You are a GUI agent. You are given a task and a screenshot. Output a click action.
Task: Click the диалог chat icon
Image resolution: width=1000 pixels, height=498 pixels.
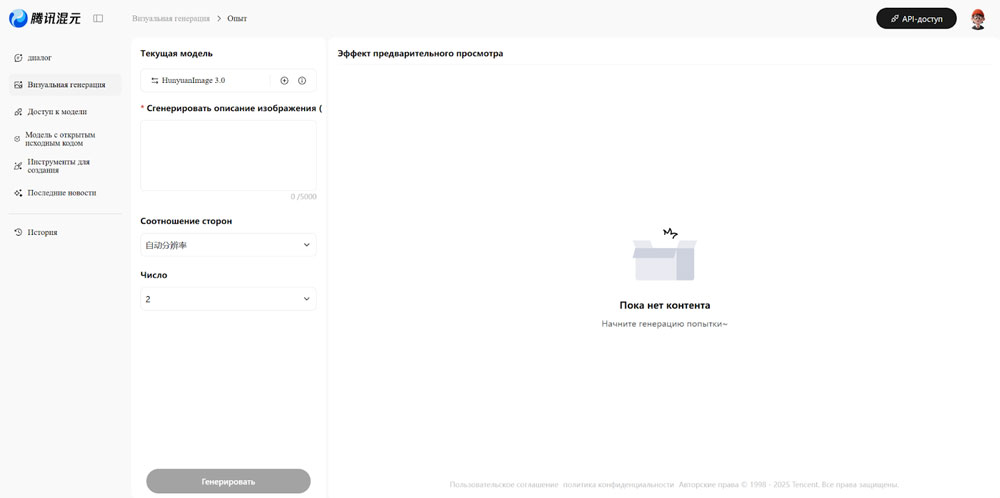(x=18, y=58)
